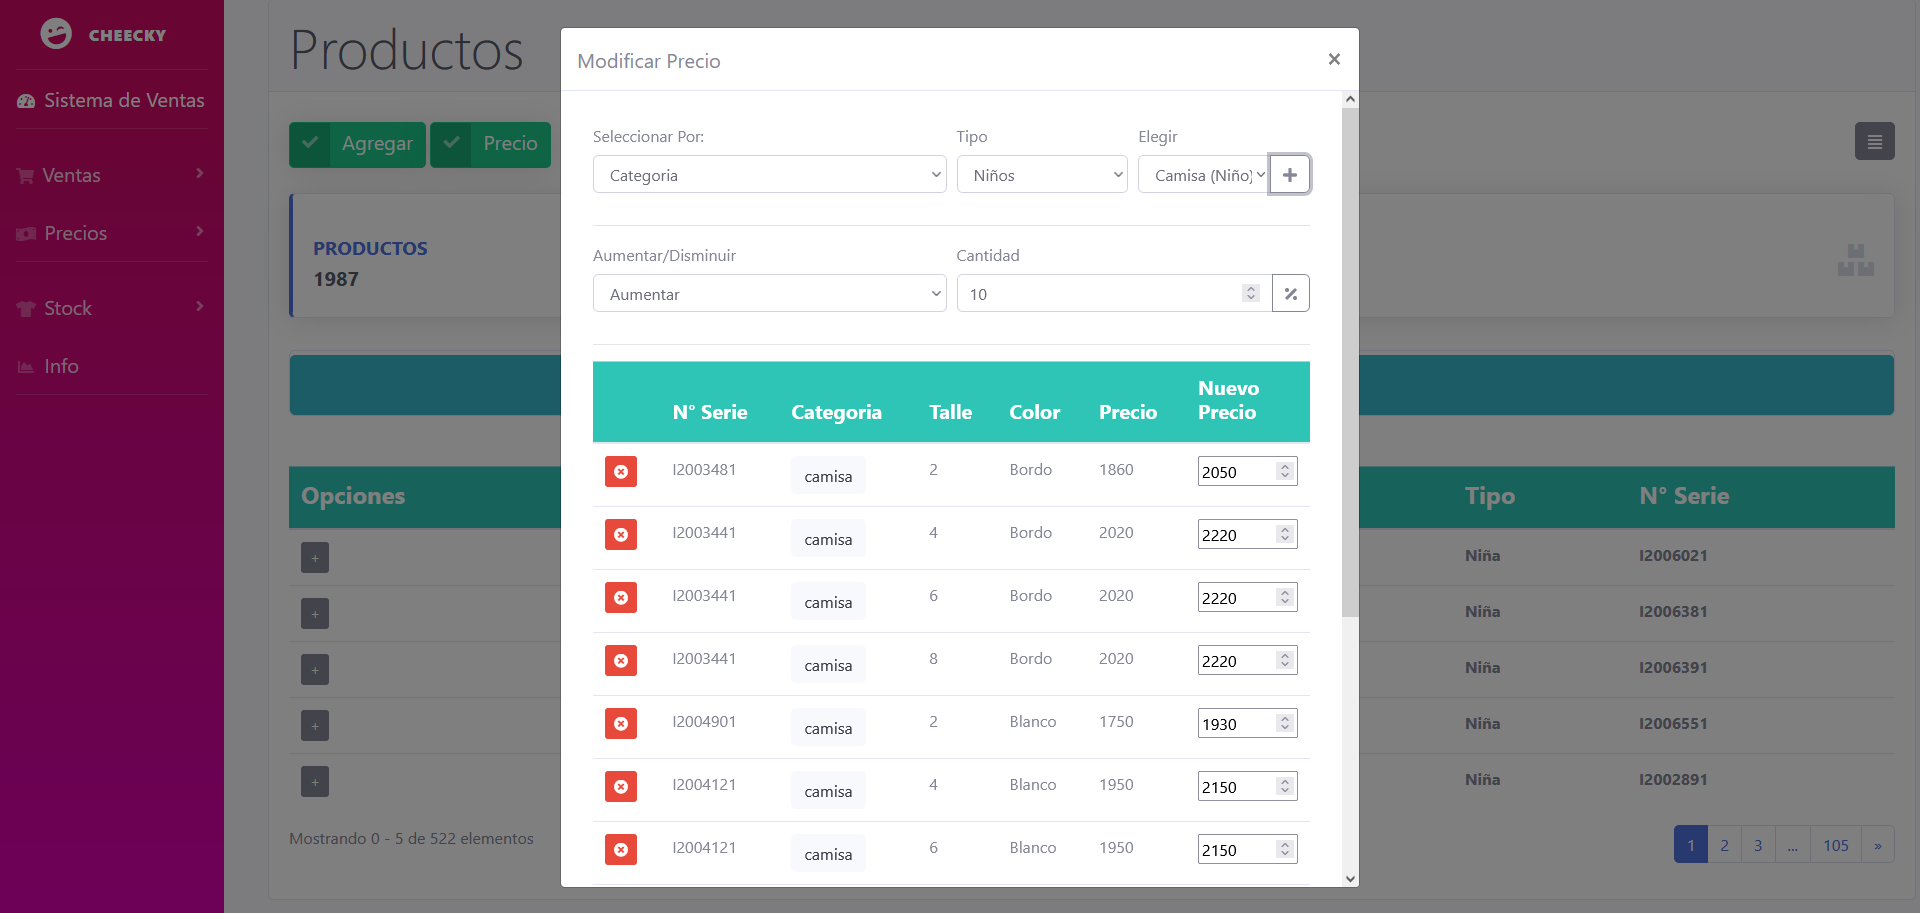Click the red delete icon for serie I2003481
This screenshot has height=913, width=1920.
pos(620,471)
